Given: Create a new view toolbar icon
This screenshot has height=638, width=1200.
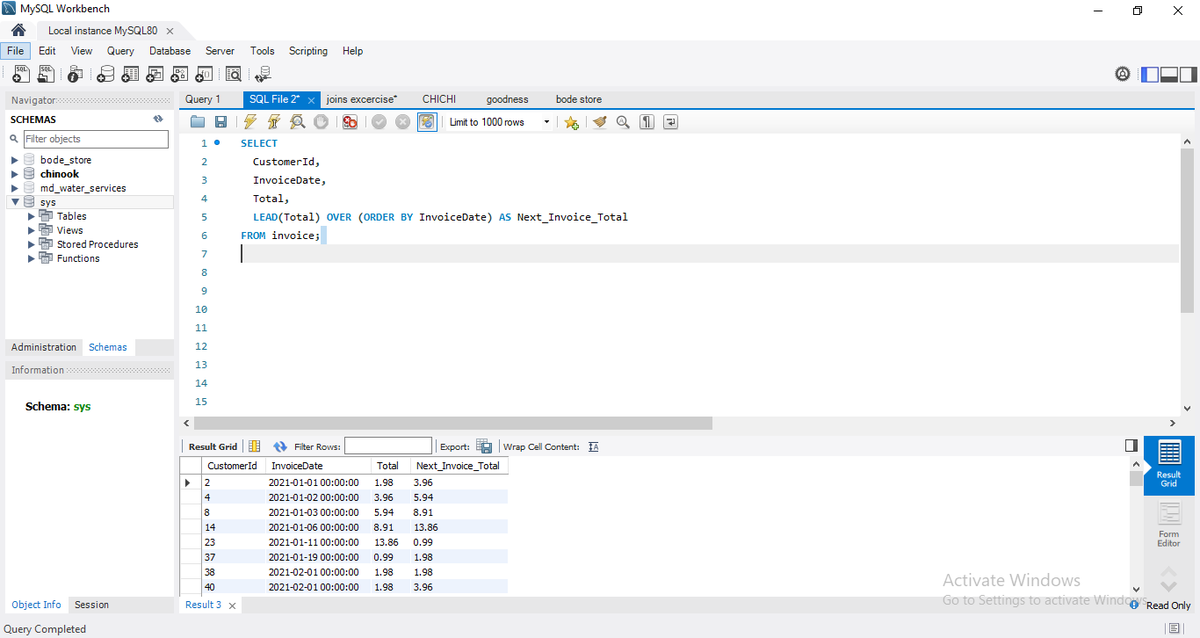Looking at the screenshot, I should 155,73.
